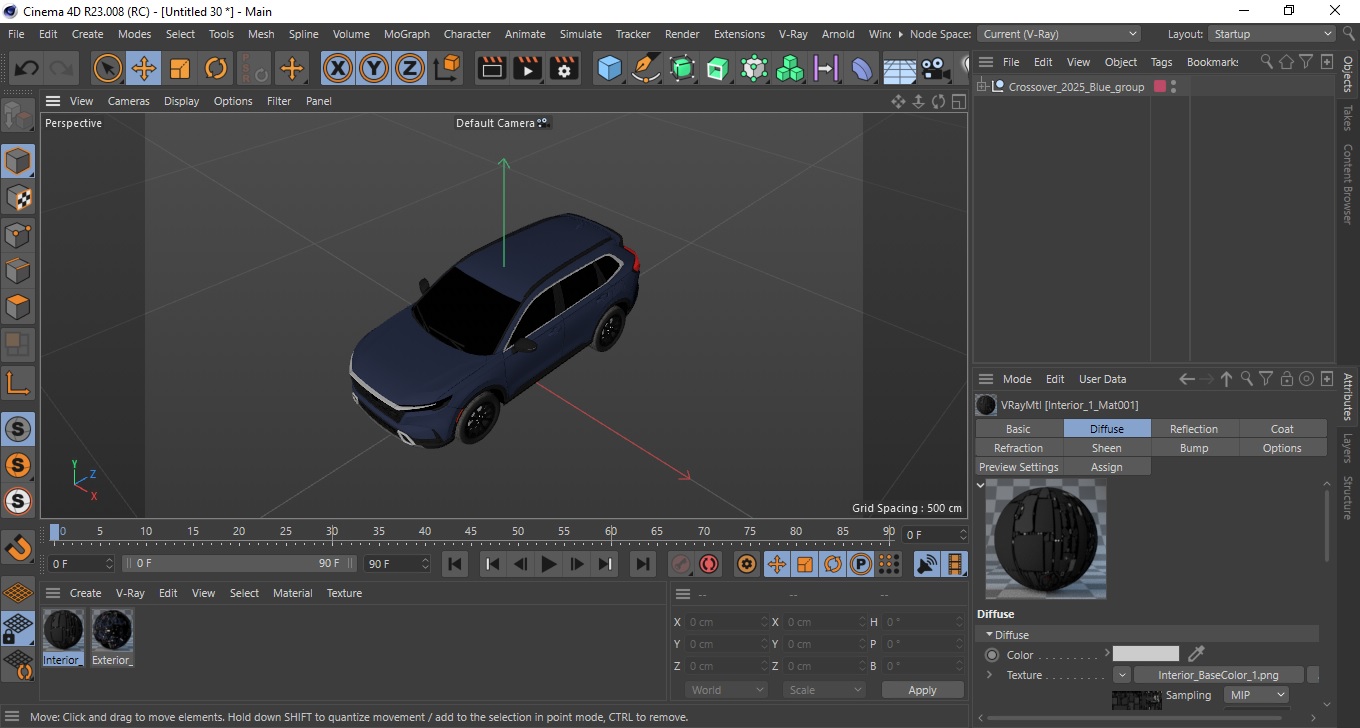This screenshot has height=728, width=1360.
Task: Switch the coordinate system icon
Action: pos(447,69)
